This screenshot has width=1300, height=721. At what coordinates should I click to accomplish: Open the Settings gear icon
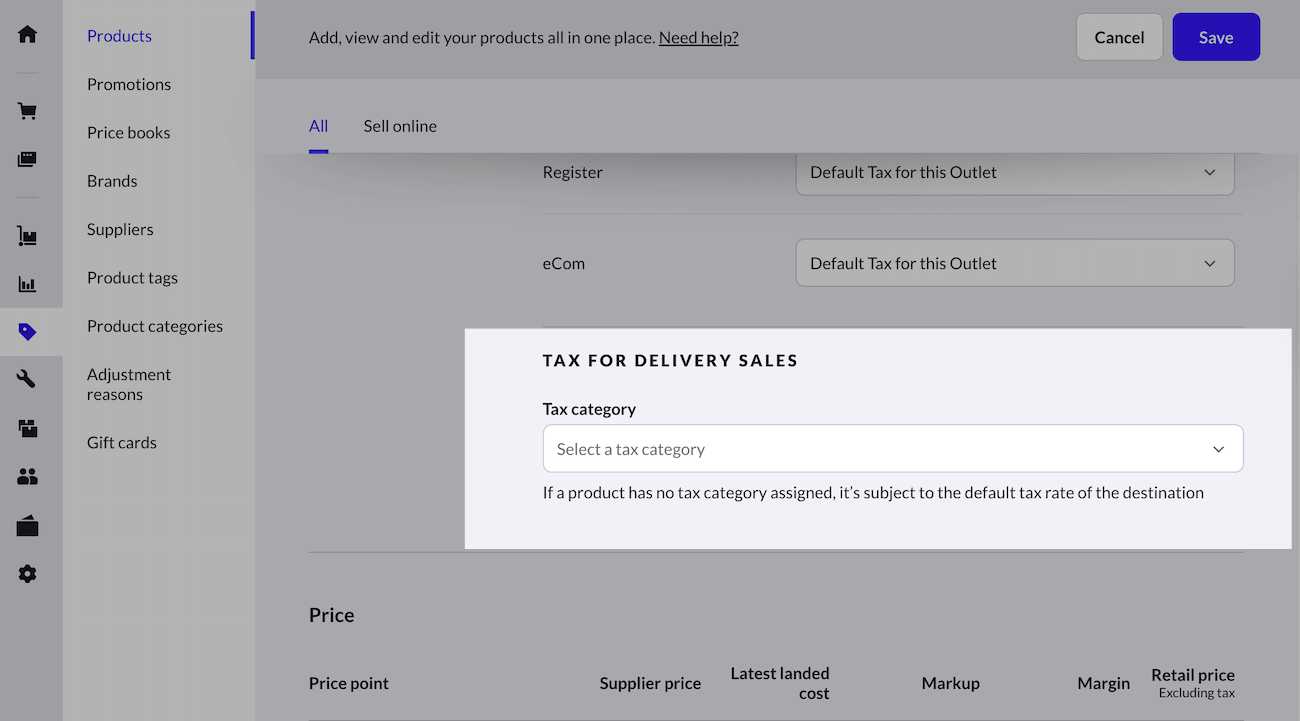(x=27, y=574)
